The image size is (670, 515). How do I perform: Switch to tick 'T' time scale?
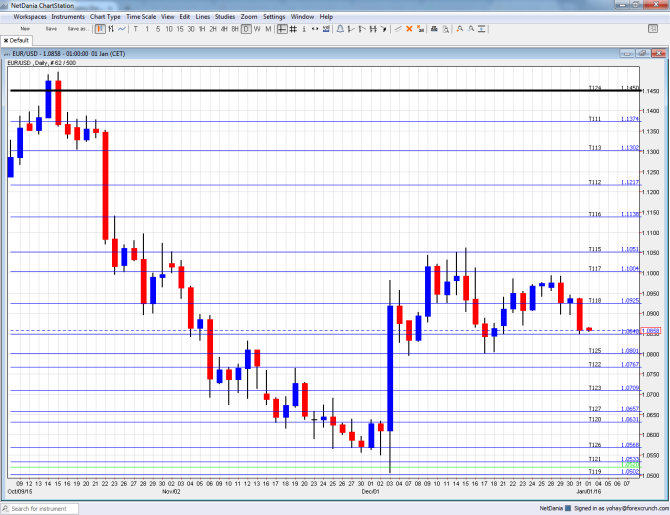coord(136,29)
